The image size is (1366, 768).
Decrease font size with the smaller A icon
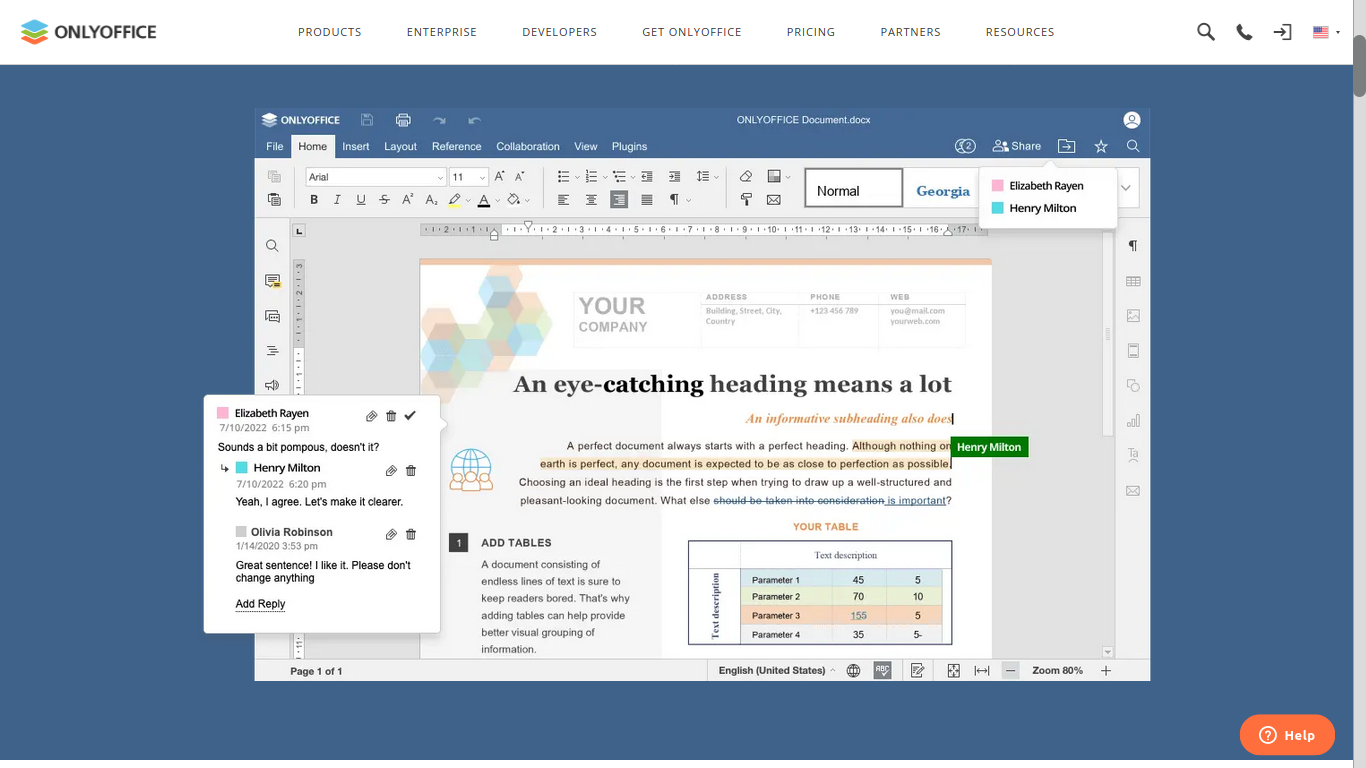pyautogui.click(x=520, y=176)
